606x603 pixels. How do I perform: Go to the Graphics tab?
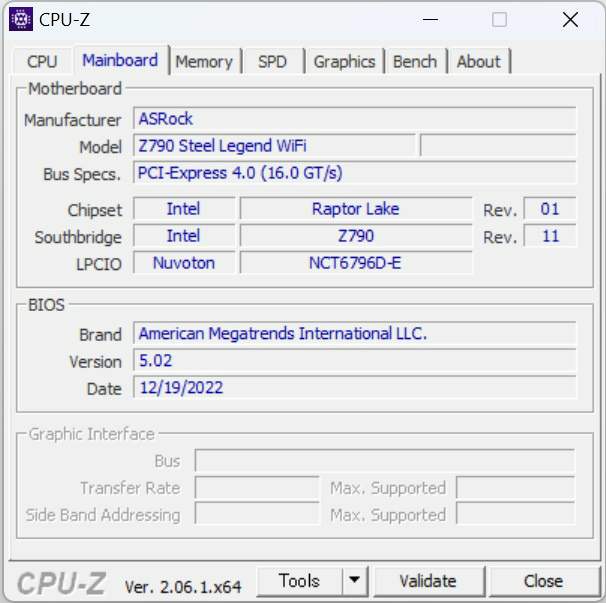(344, 61)
